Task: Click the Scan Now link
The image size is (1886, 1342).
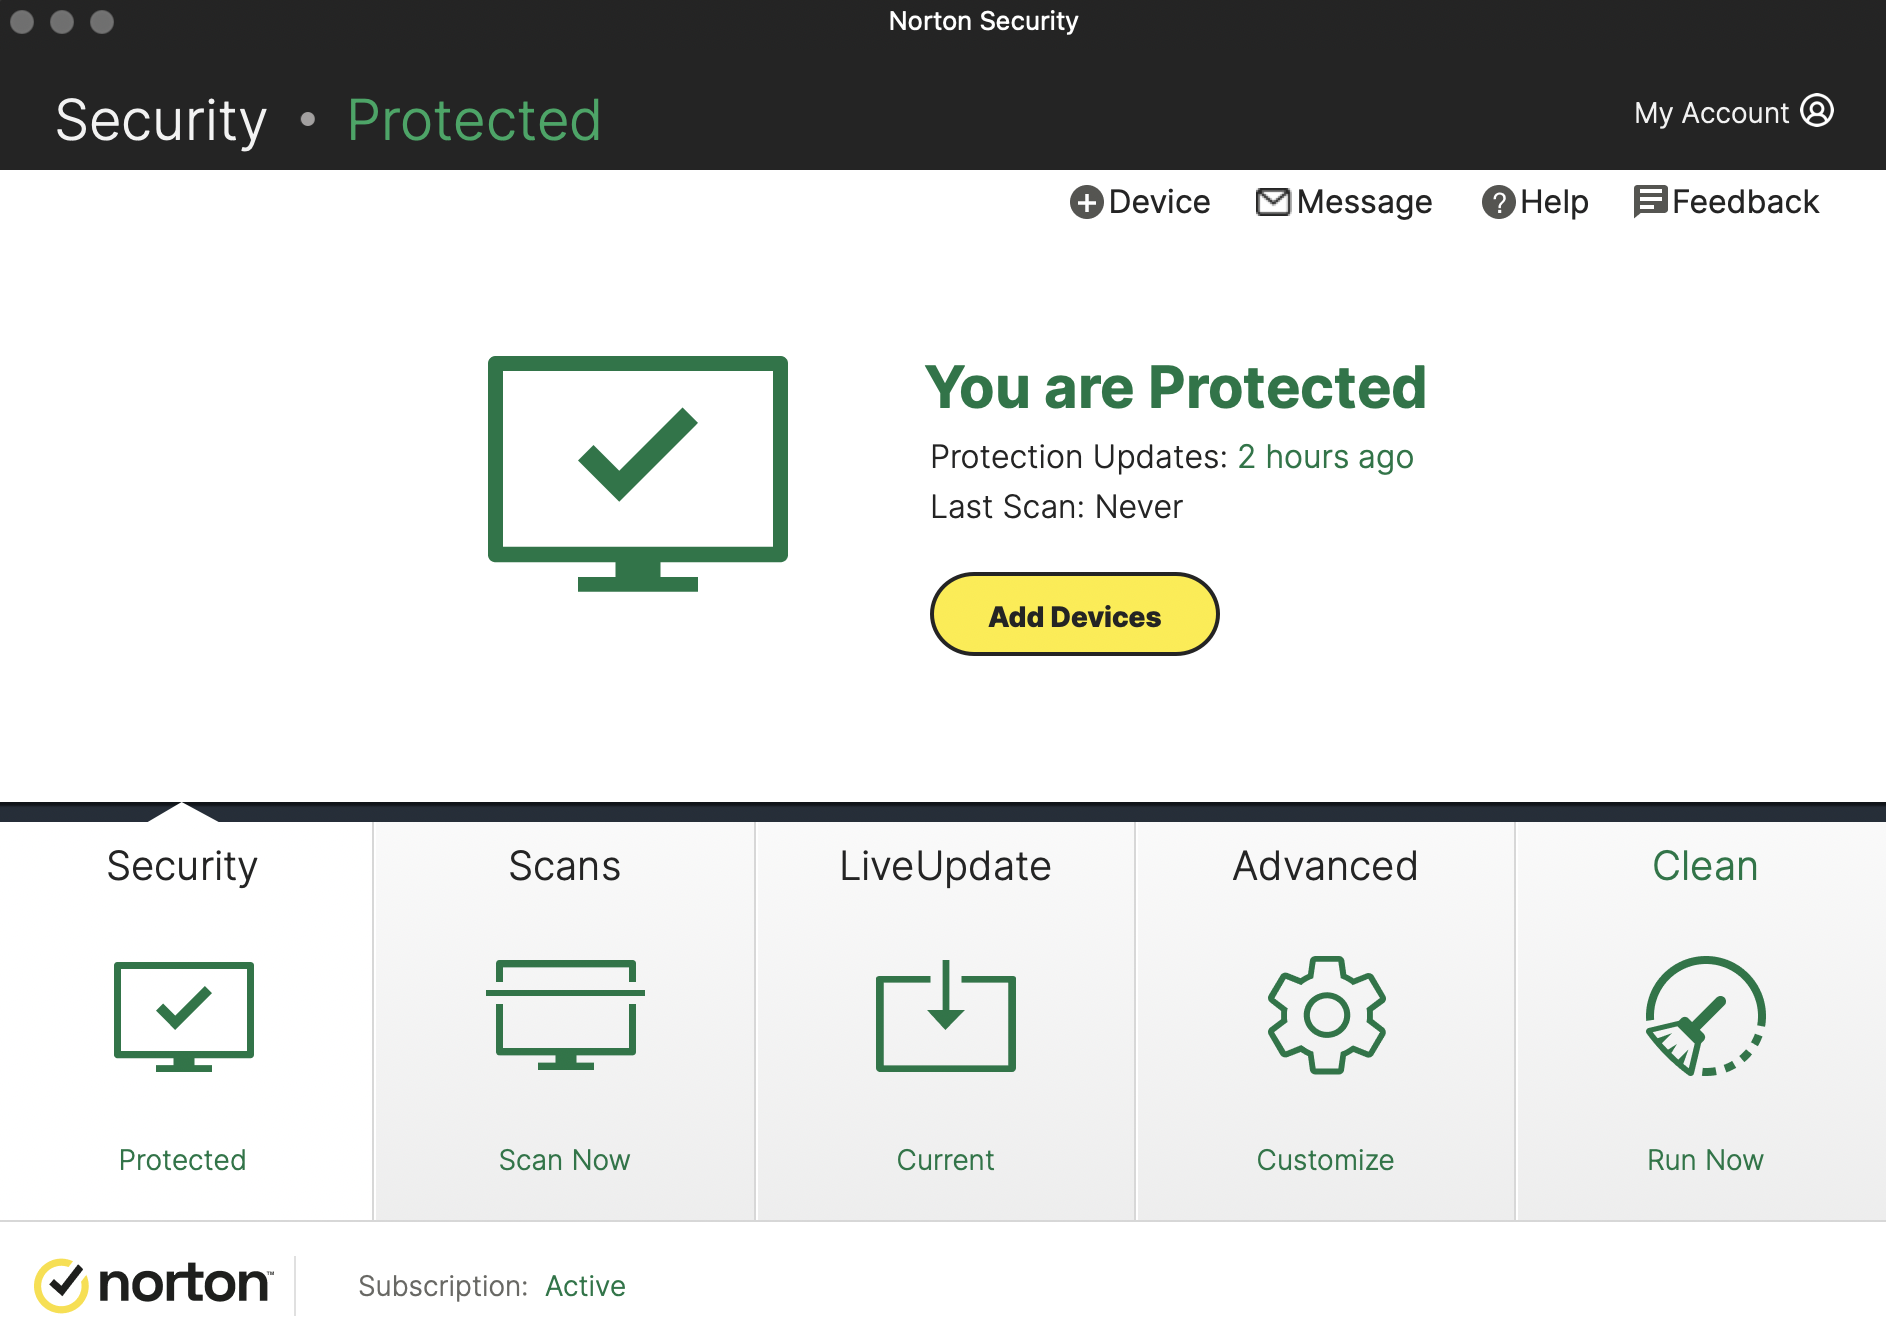Action: pyautogui.click(x=565, y=1160)
